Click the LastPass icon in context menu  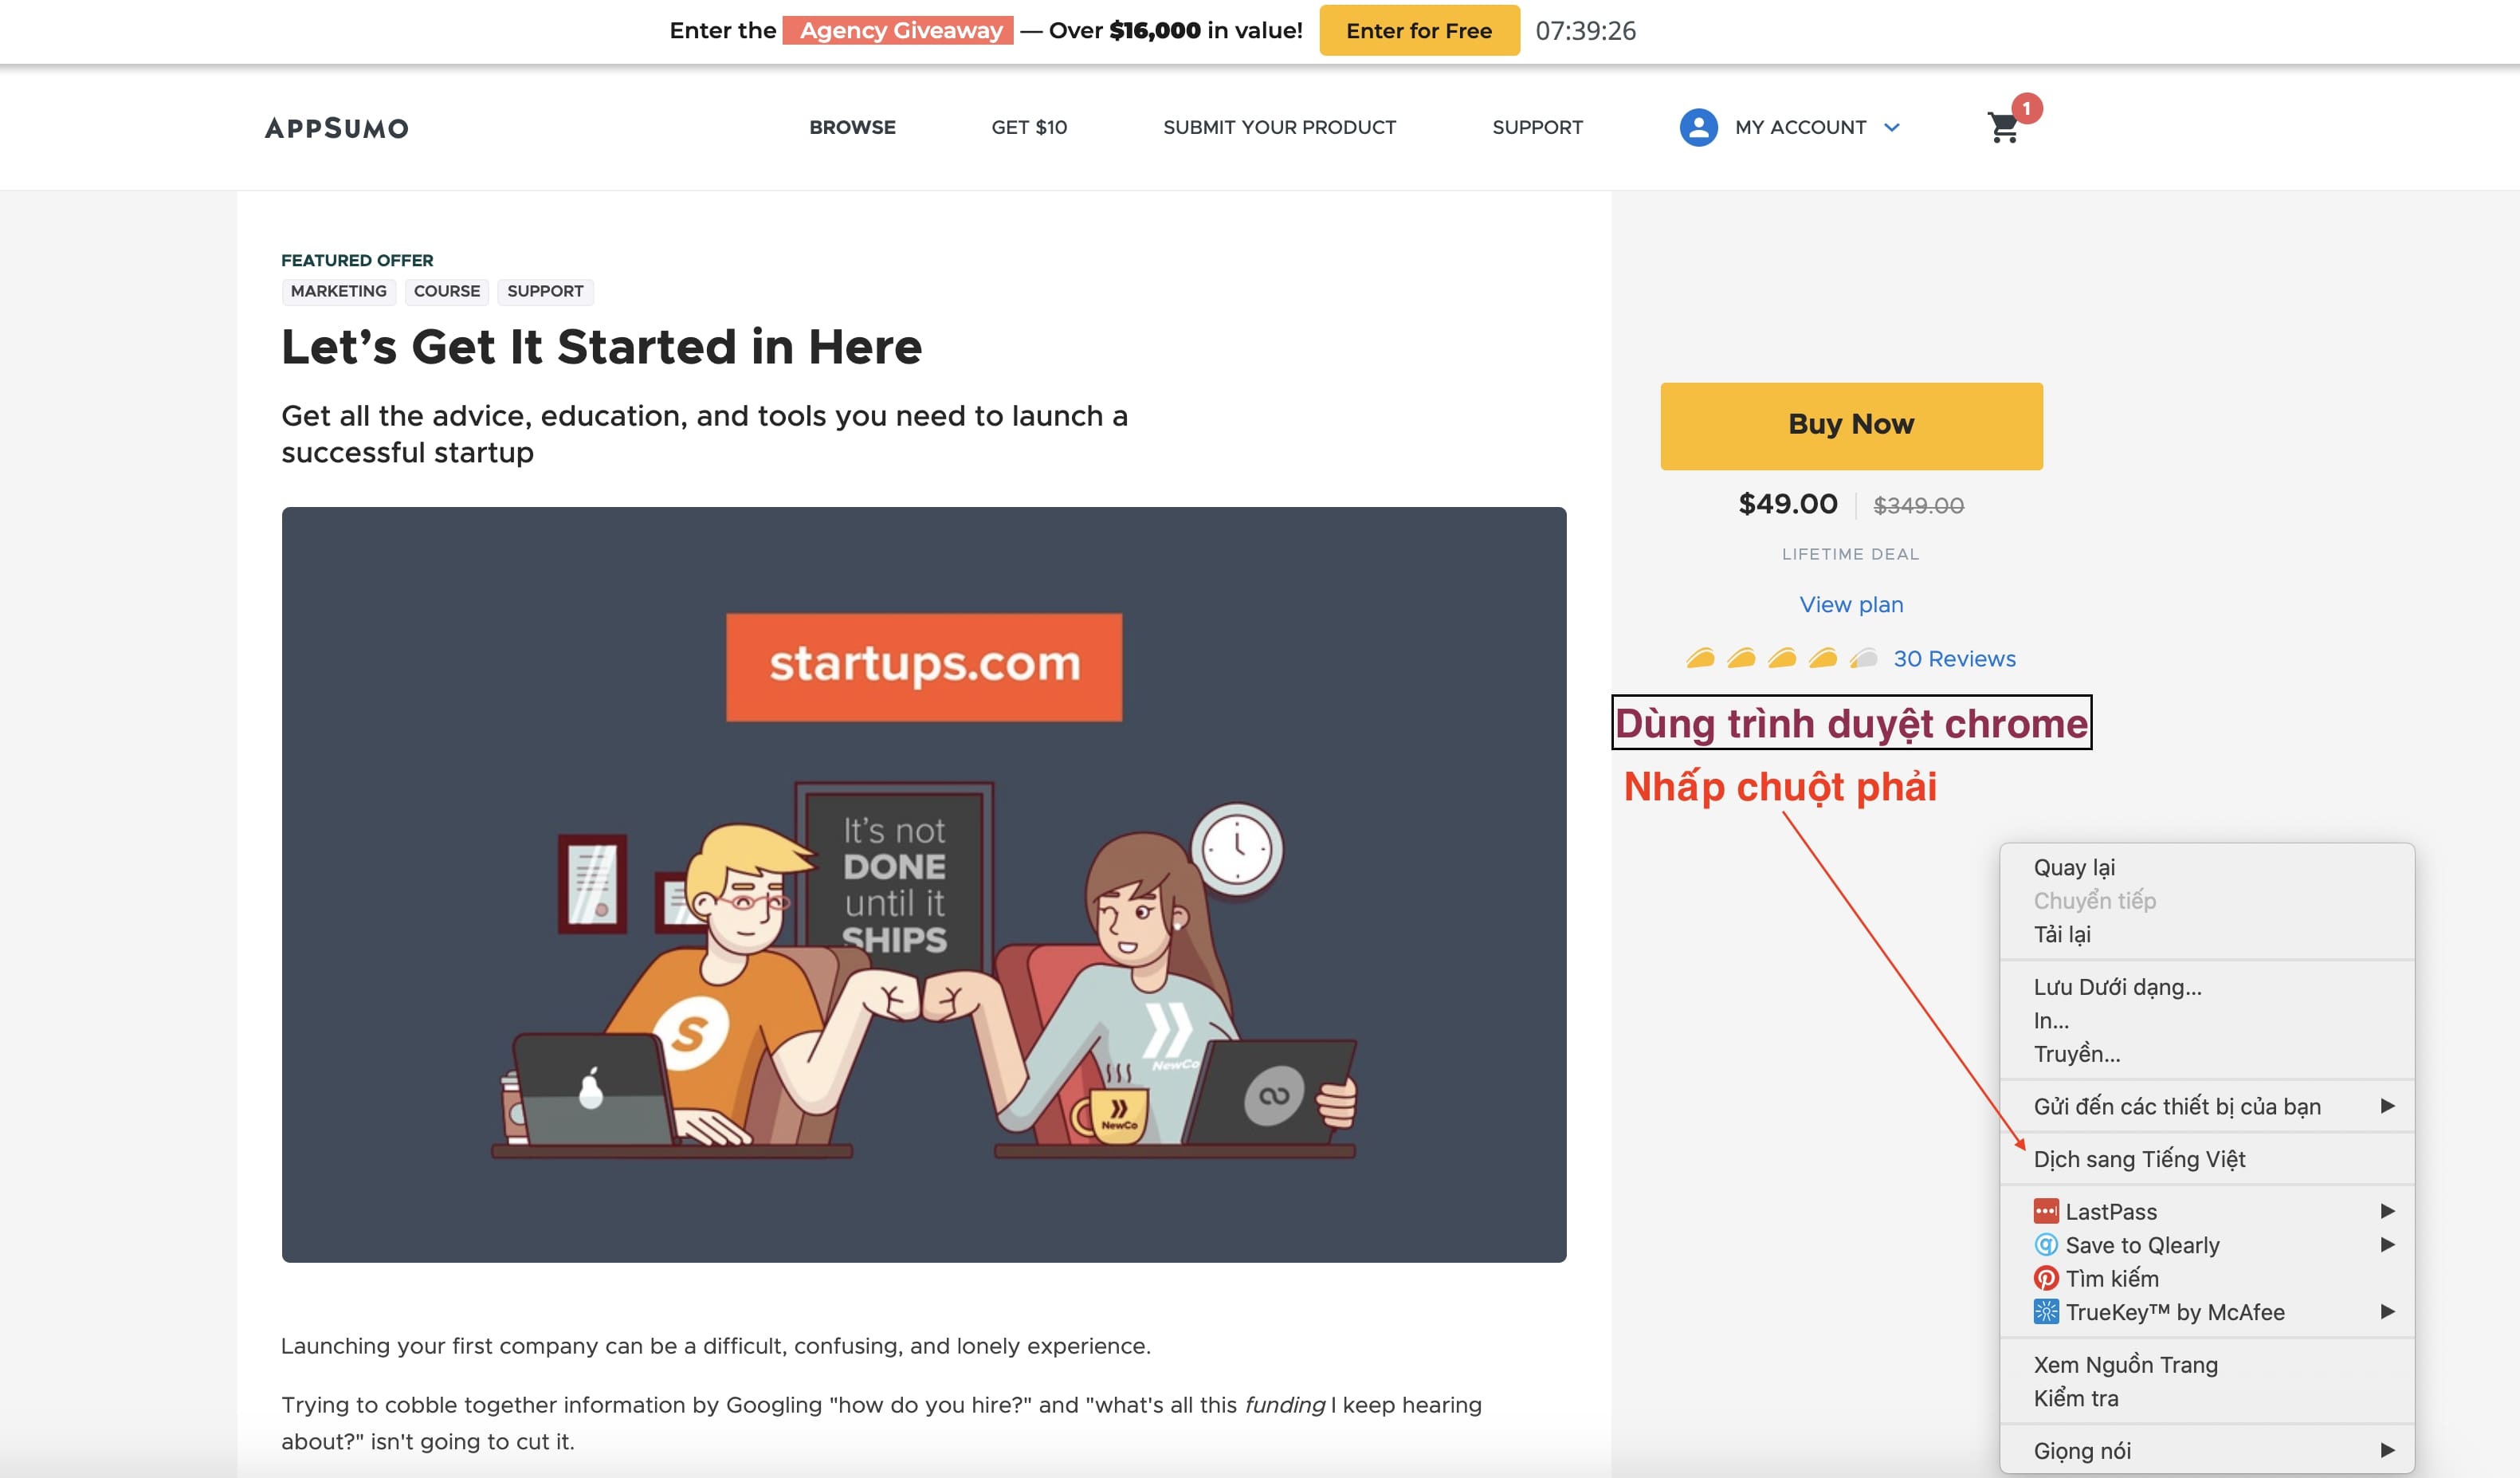(x=2046, y=1211)
